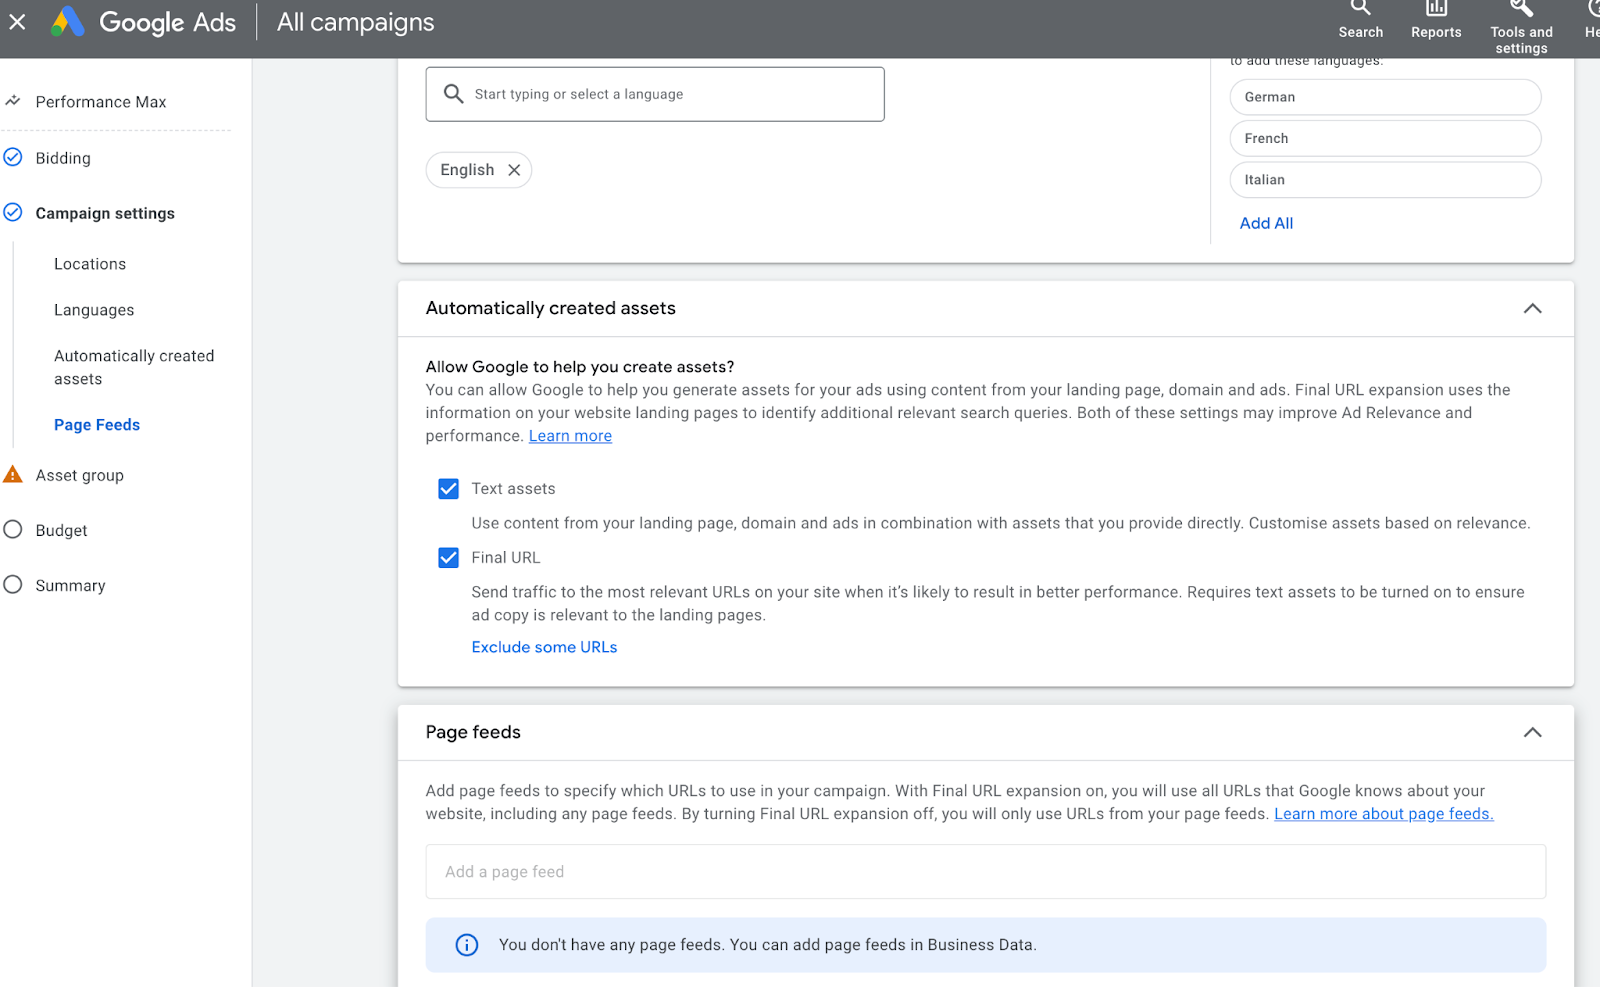Uncheck the Final URL checkbox
The width and height of the screenshot is (1600, 987).
(449, 558)
